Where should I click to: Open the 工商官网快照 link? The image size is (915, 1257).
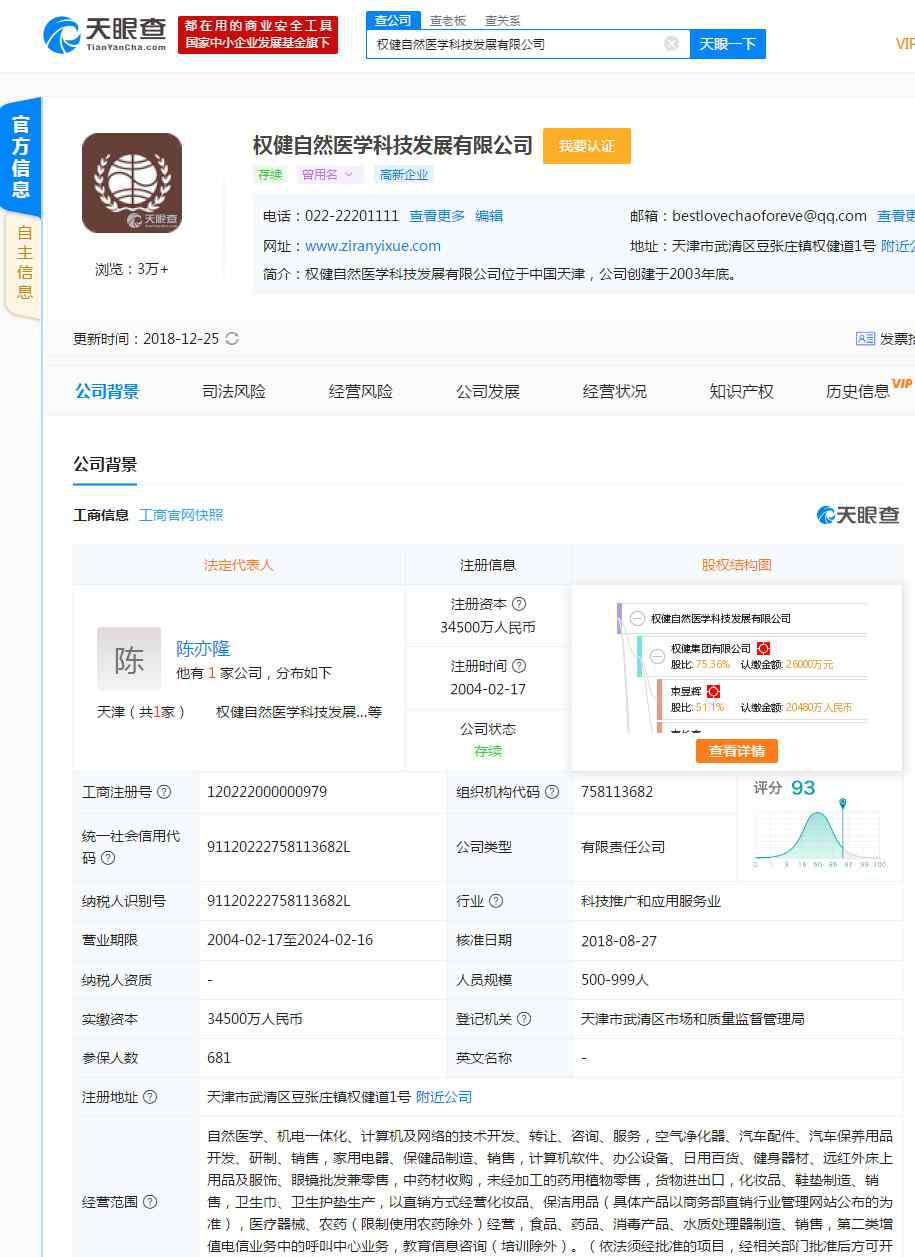181,515
